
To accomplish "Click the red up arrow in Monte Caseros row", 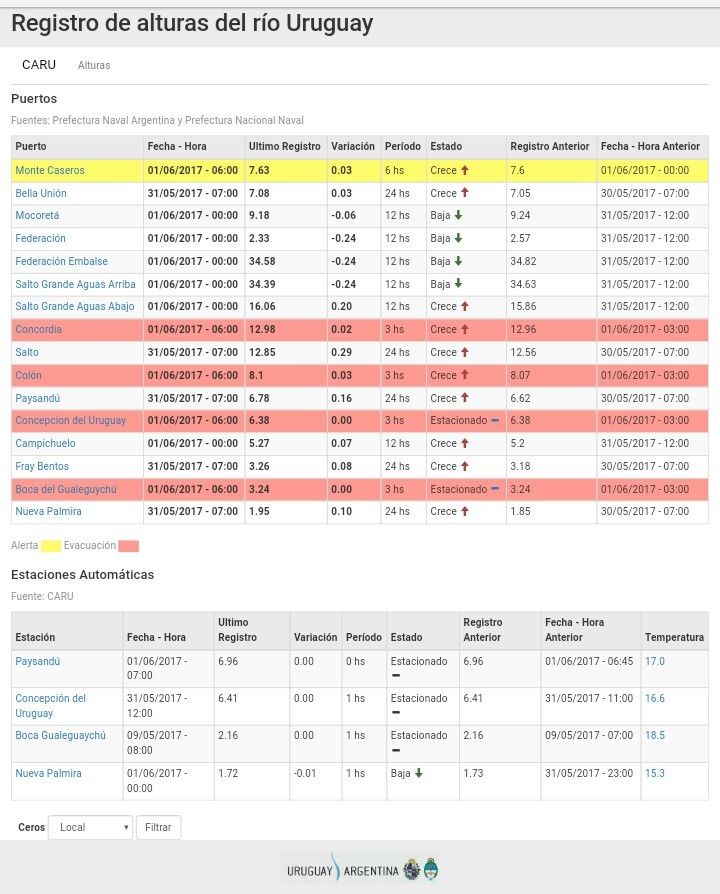I will click(x=465, y=170).
